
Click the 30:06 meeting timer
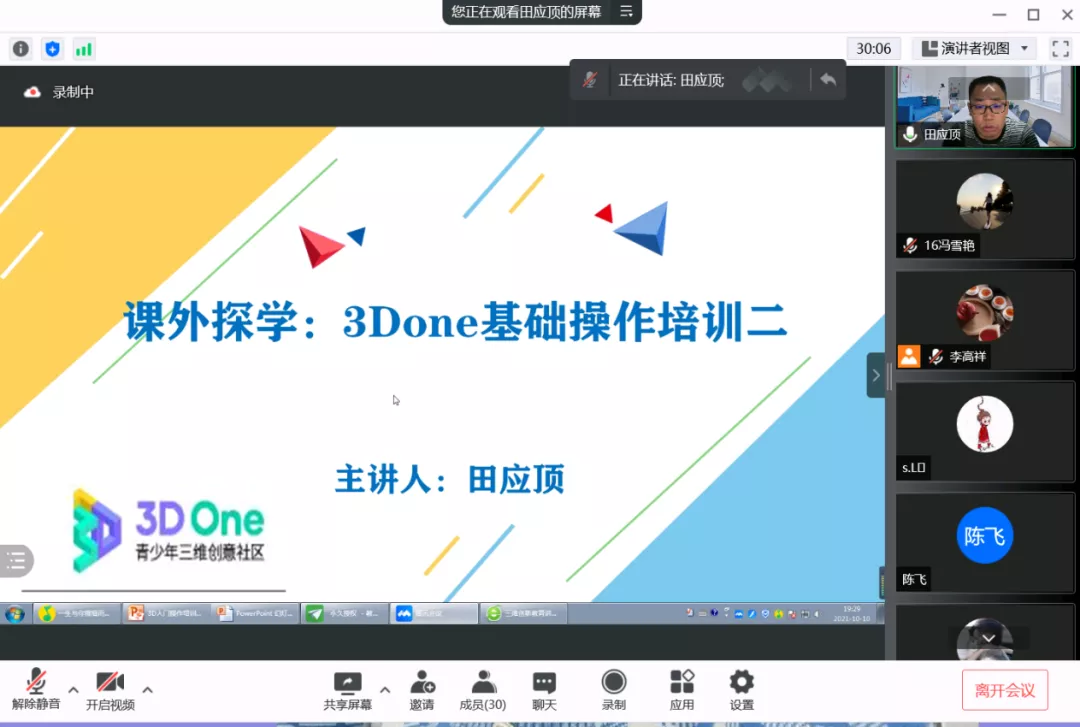click(x=873, y=48)
